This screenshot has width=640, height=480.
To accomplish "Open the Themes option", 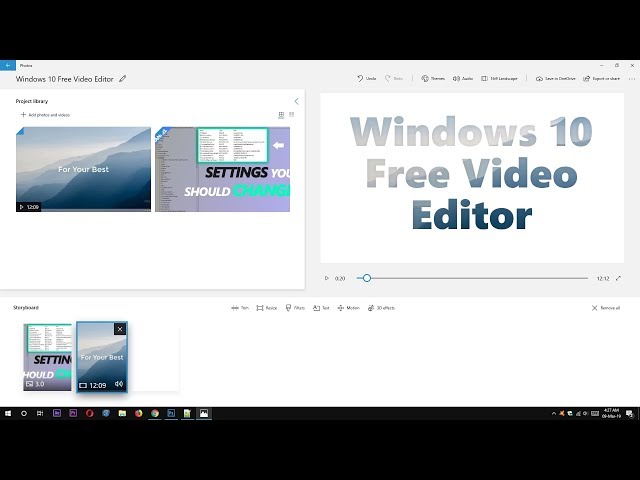I will [433, 78].
